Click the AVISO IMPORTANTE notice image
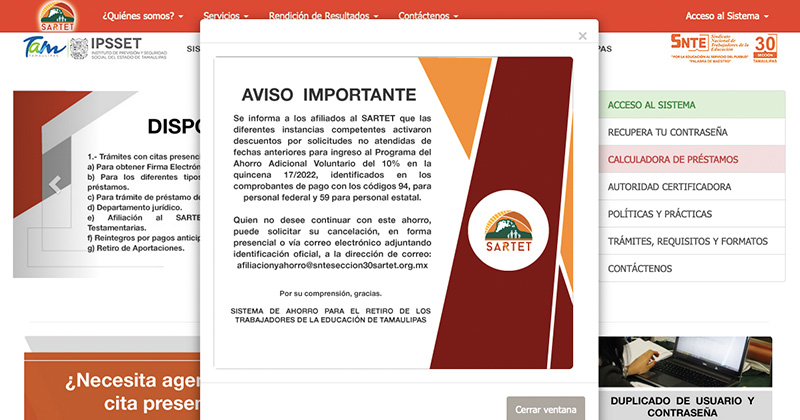 tap(395, 212)
